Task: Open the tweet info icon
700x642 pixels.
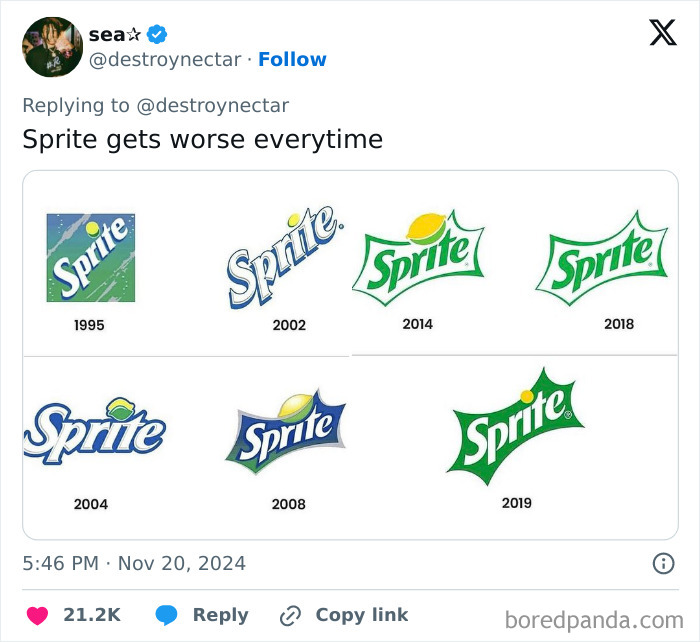Action: 663,564
